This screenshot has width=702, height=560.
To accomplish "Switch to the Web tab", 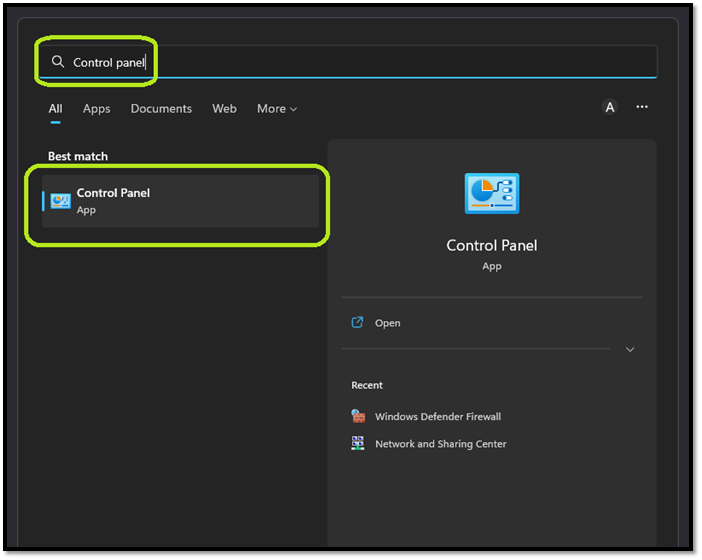I will pos(224,109).
